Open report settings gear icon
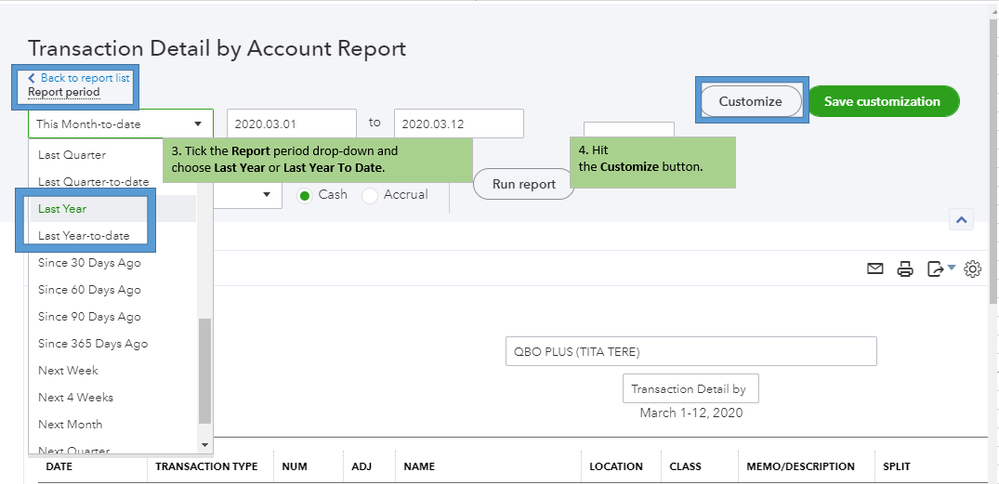The width and height of the screenshot is (999, 484). (972, 268)
